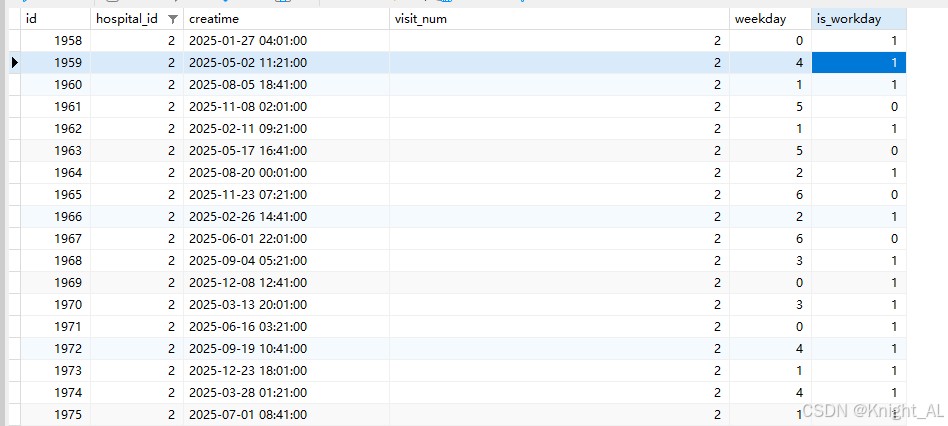
Task: Select highlighted is_workday cell in row 1959
Action: point(859,63)
